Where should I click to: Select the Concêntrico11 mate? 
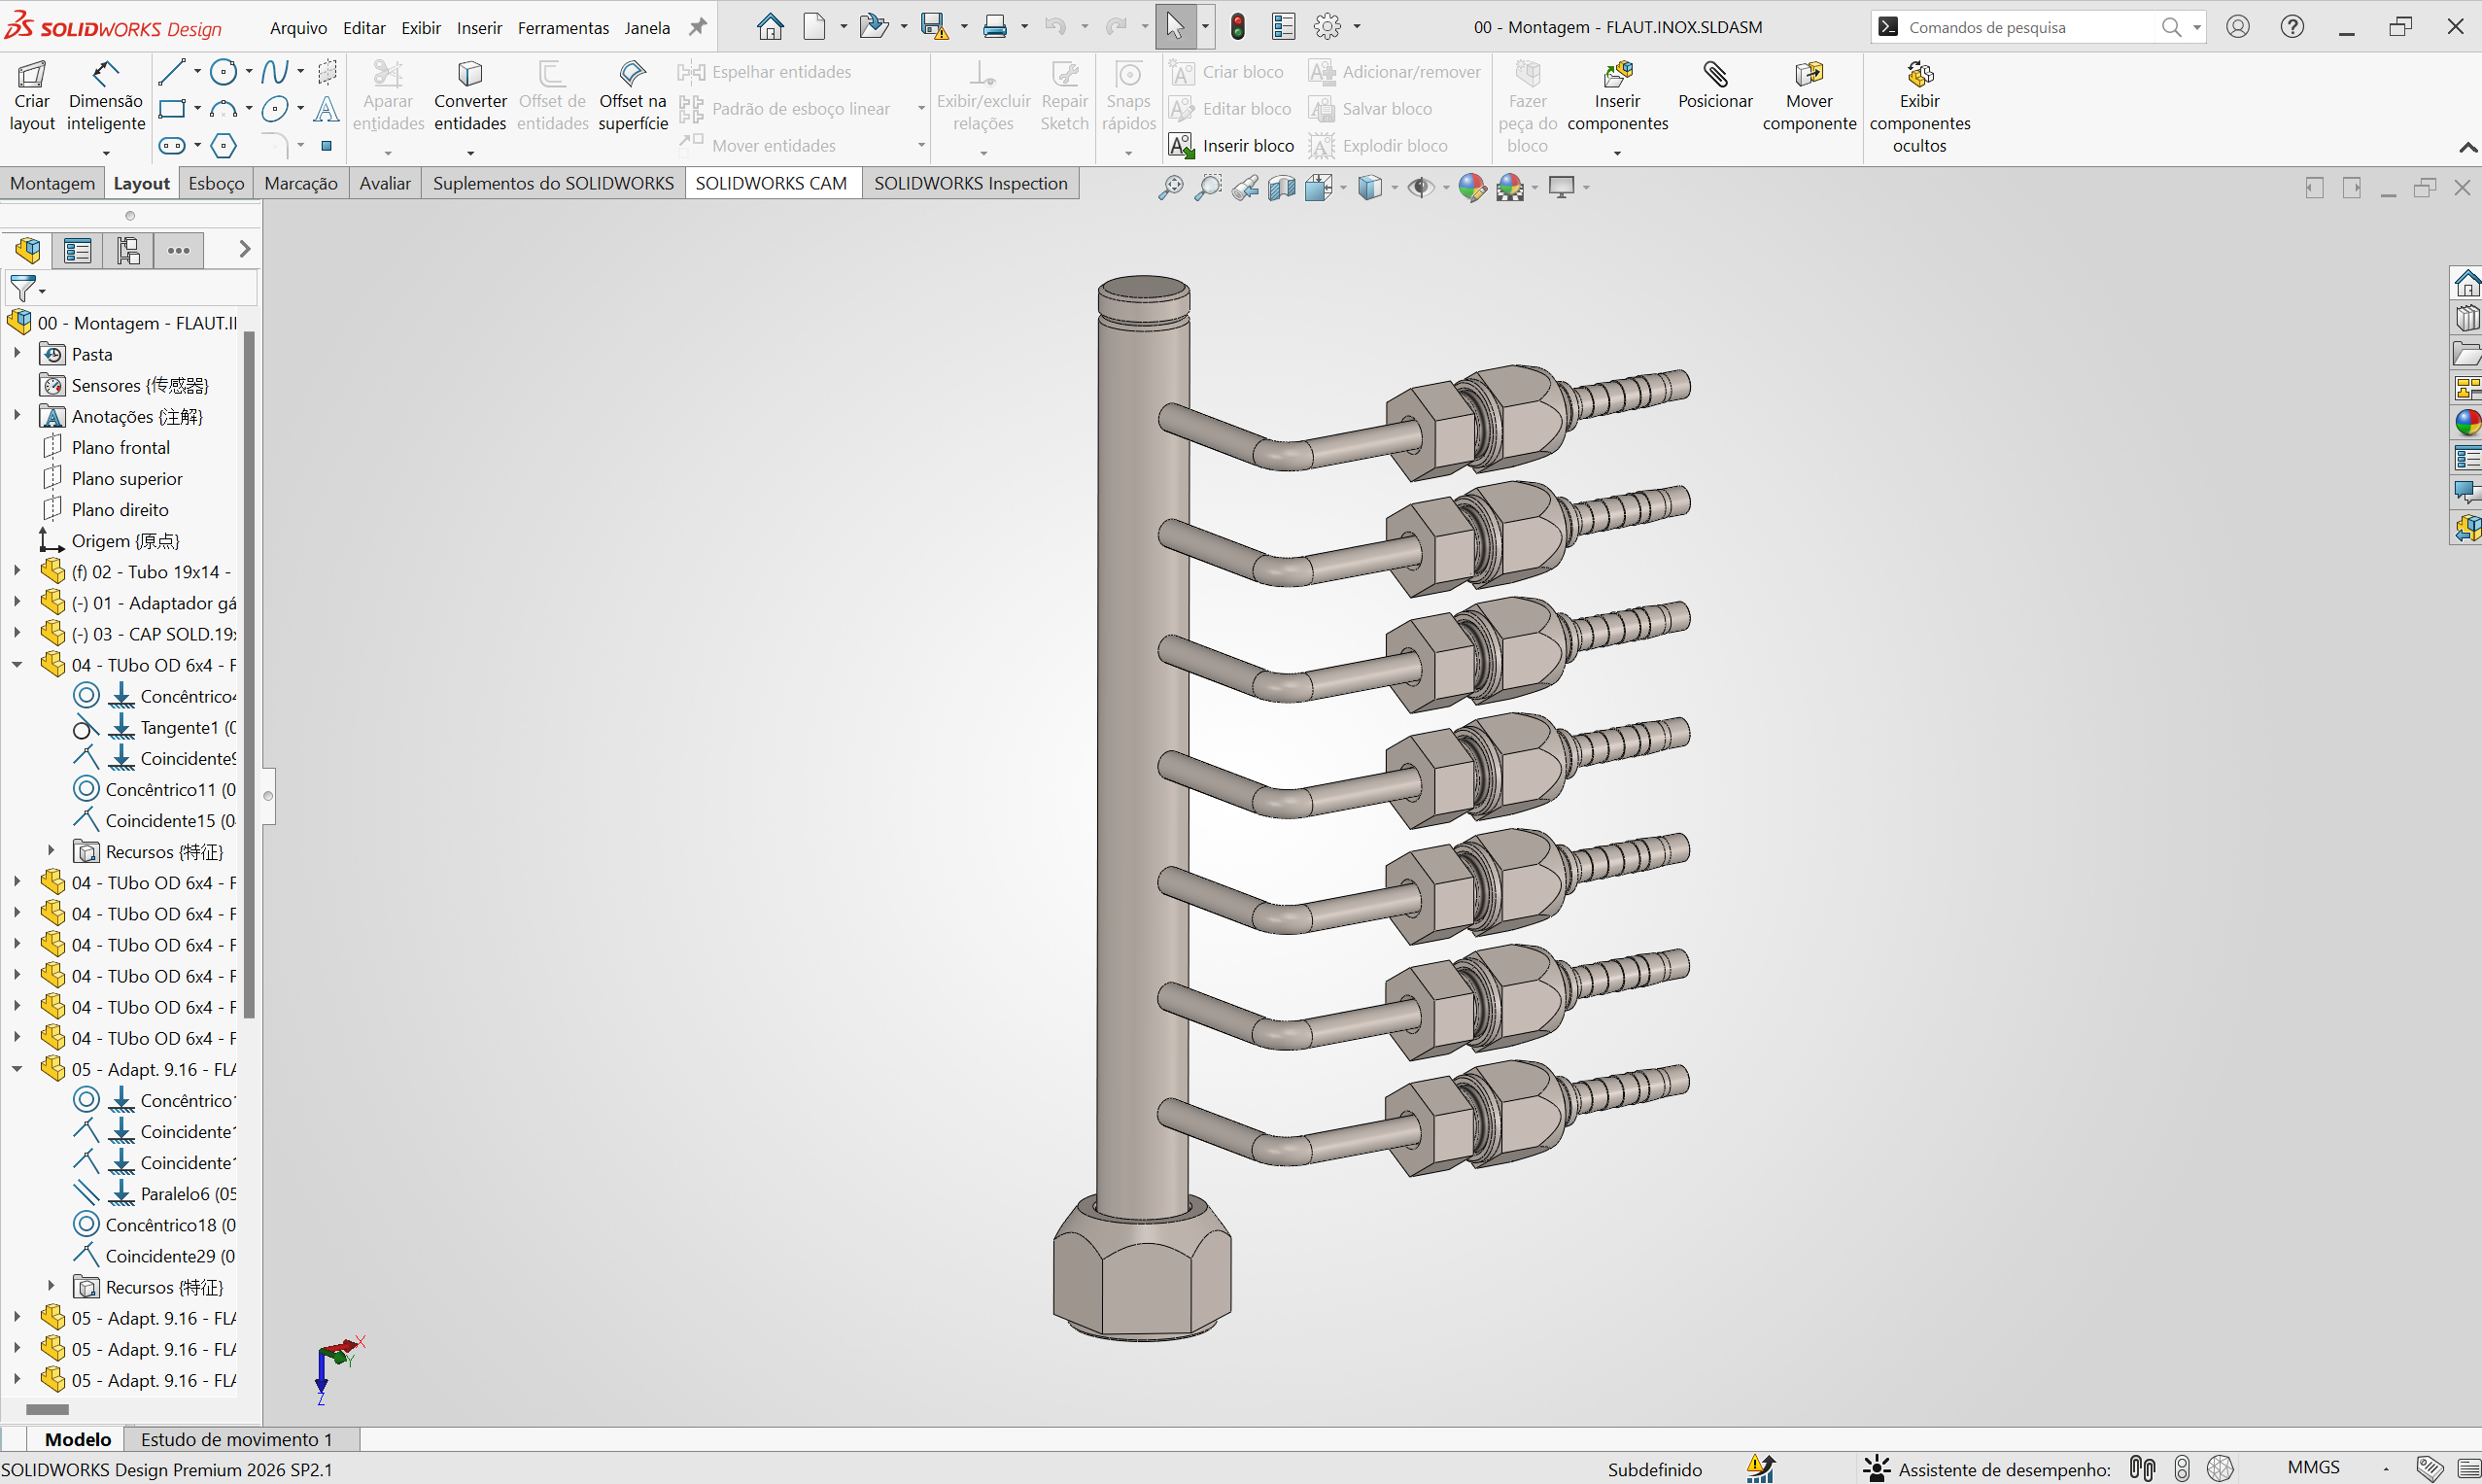click(x=171, y=789)
